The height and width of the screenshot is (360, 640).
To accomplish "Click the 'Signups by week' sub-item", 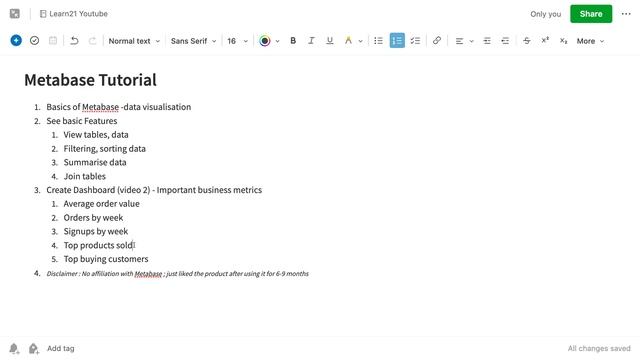I will click(96, 231).
